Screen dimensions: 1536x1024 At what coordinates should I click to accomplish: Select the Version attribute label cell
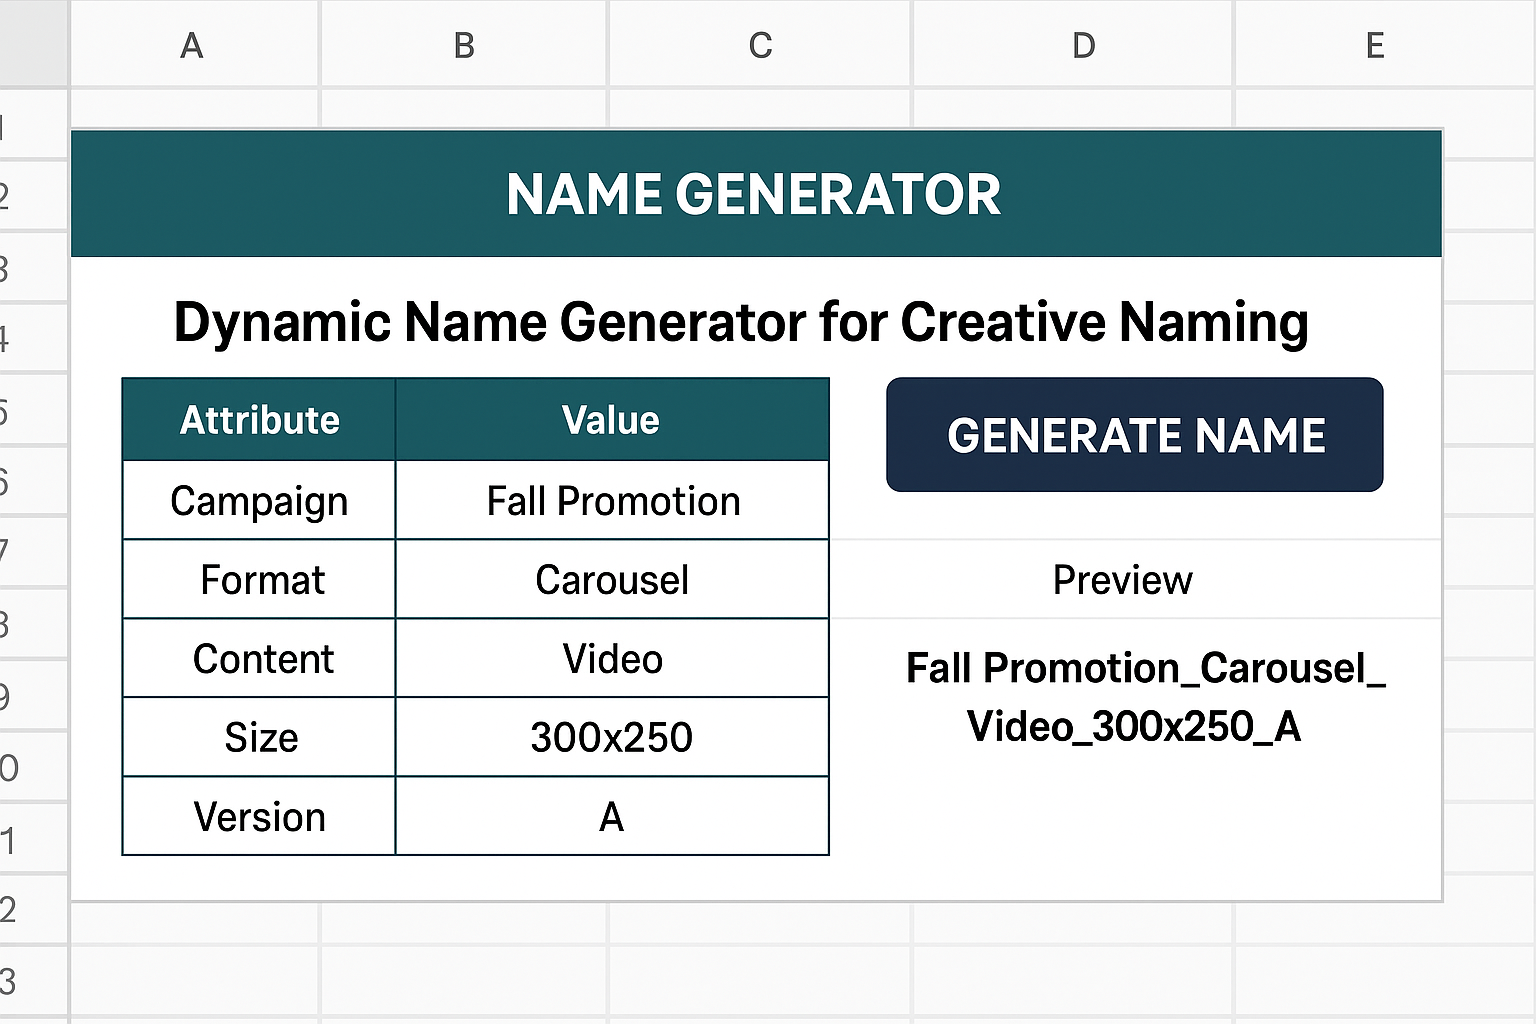[x=259, y=816]
